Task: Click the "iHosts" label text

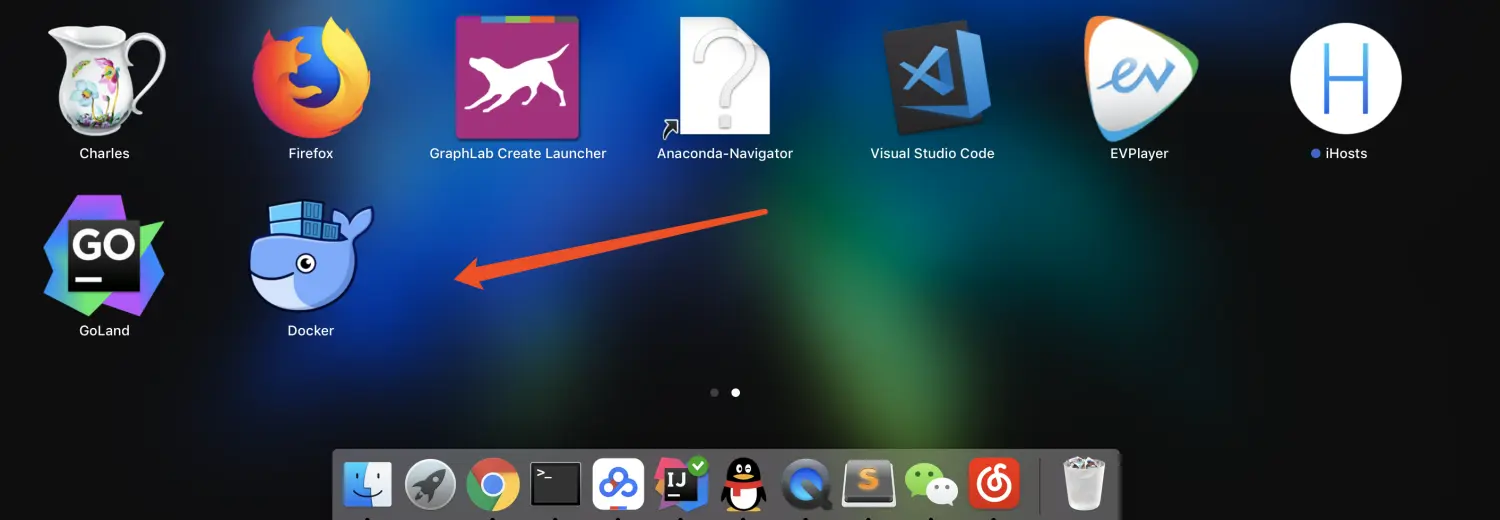Action: tap(1346, 154)
